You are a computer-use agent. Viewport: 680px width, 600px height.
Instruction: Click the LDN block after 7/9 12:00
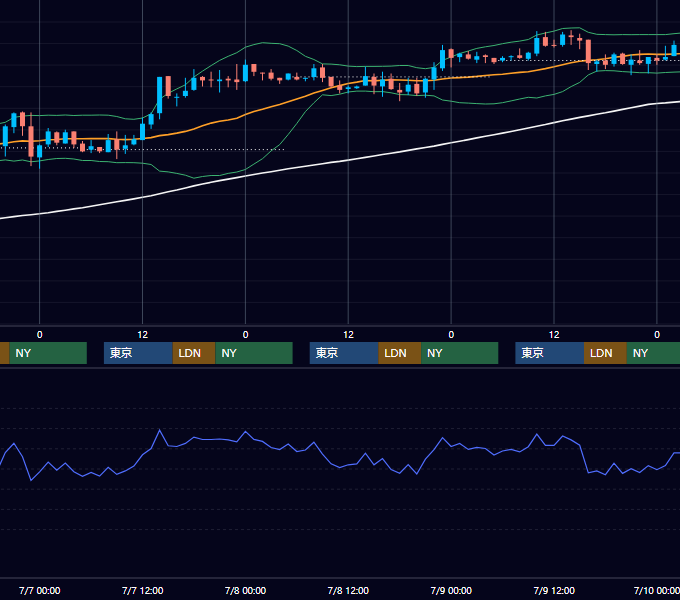tap(605, 353)
